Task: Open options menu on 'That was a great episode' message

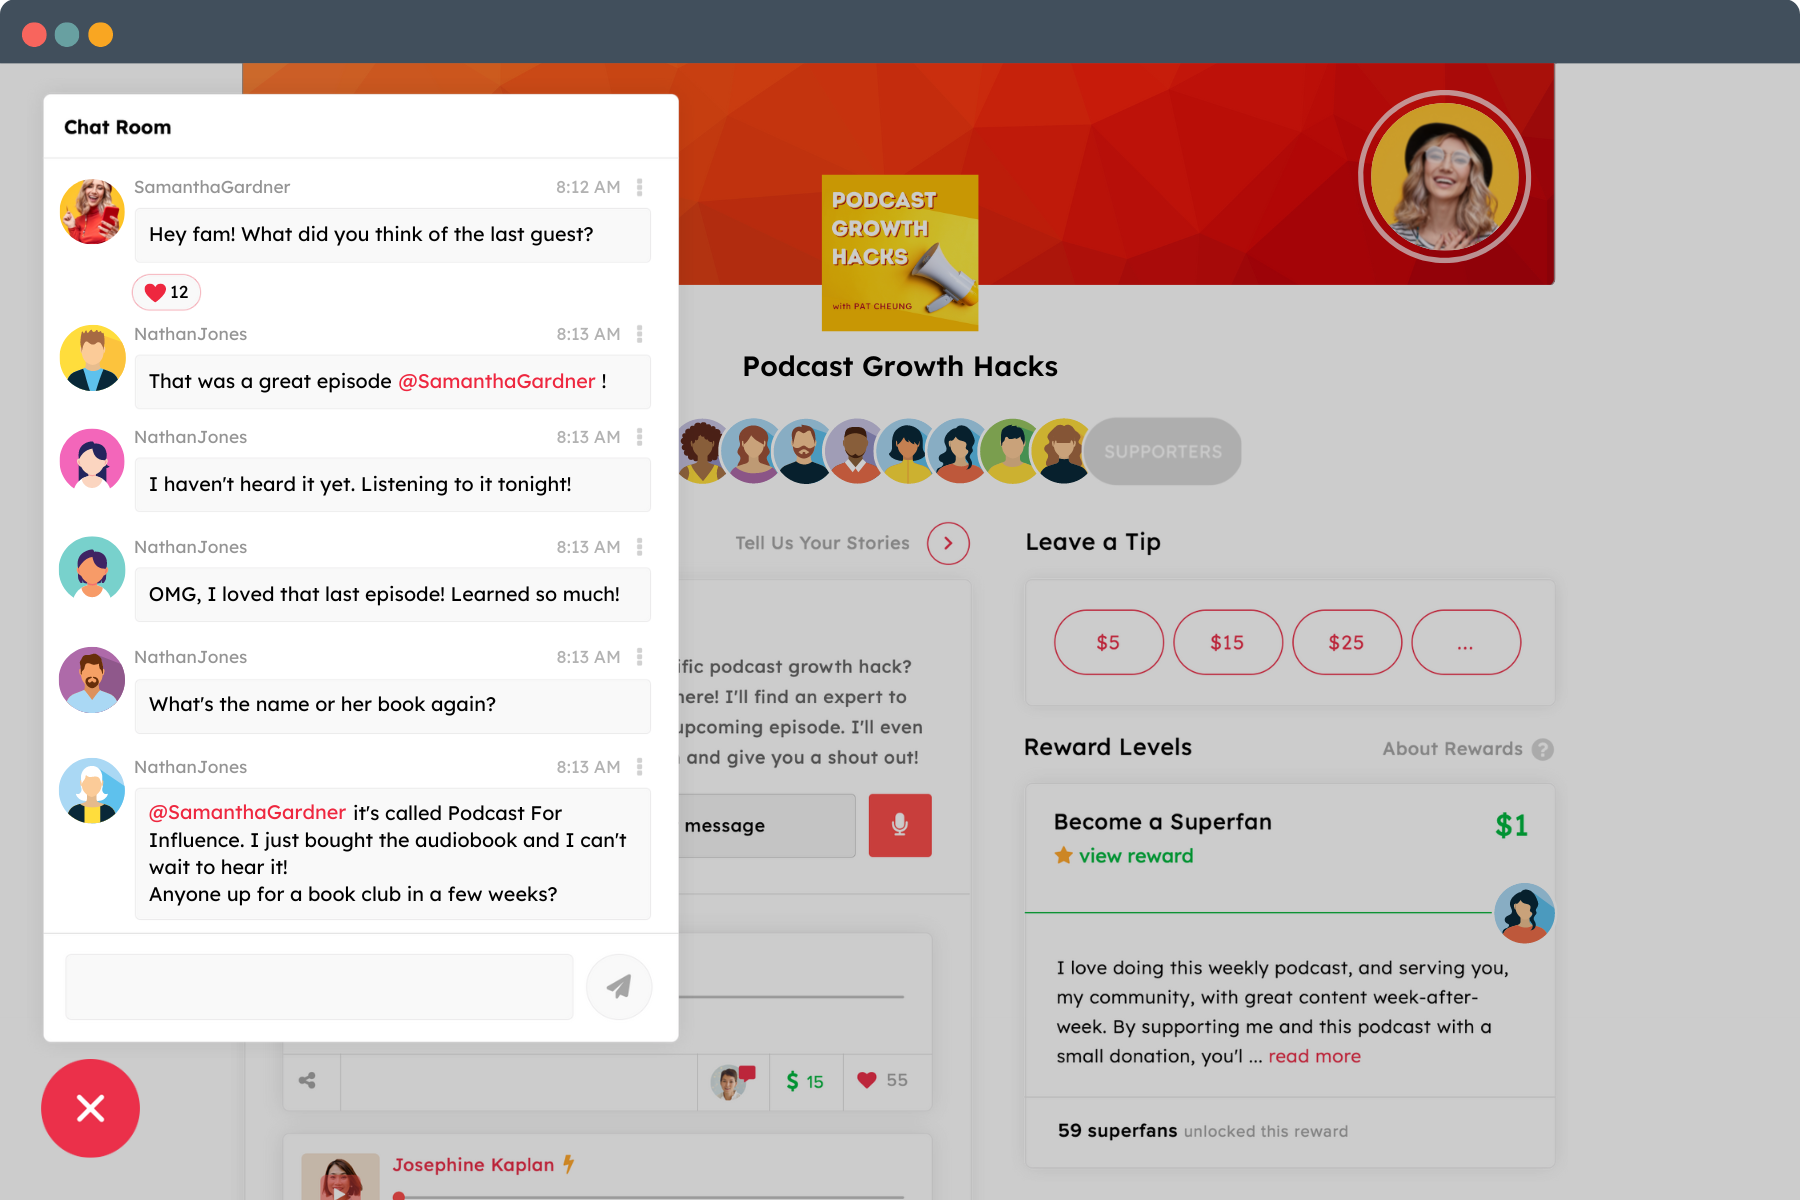Action: tap(640, 334)
